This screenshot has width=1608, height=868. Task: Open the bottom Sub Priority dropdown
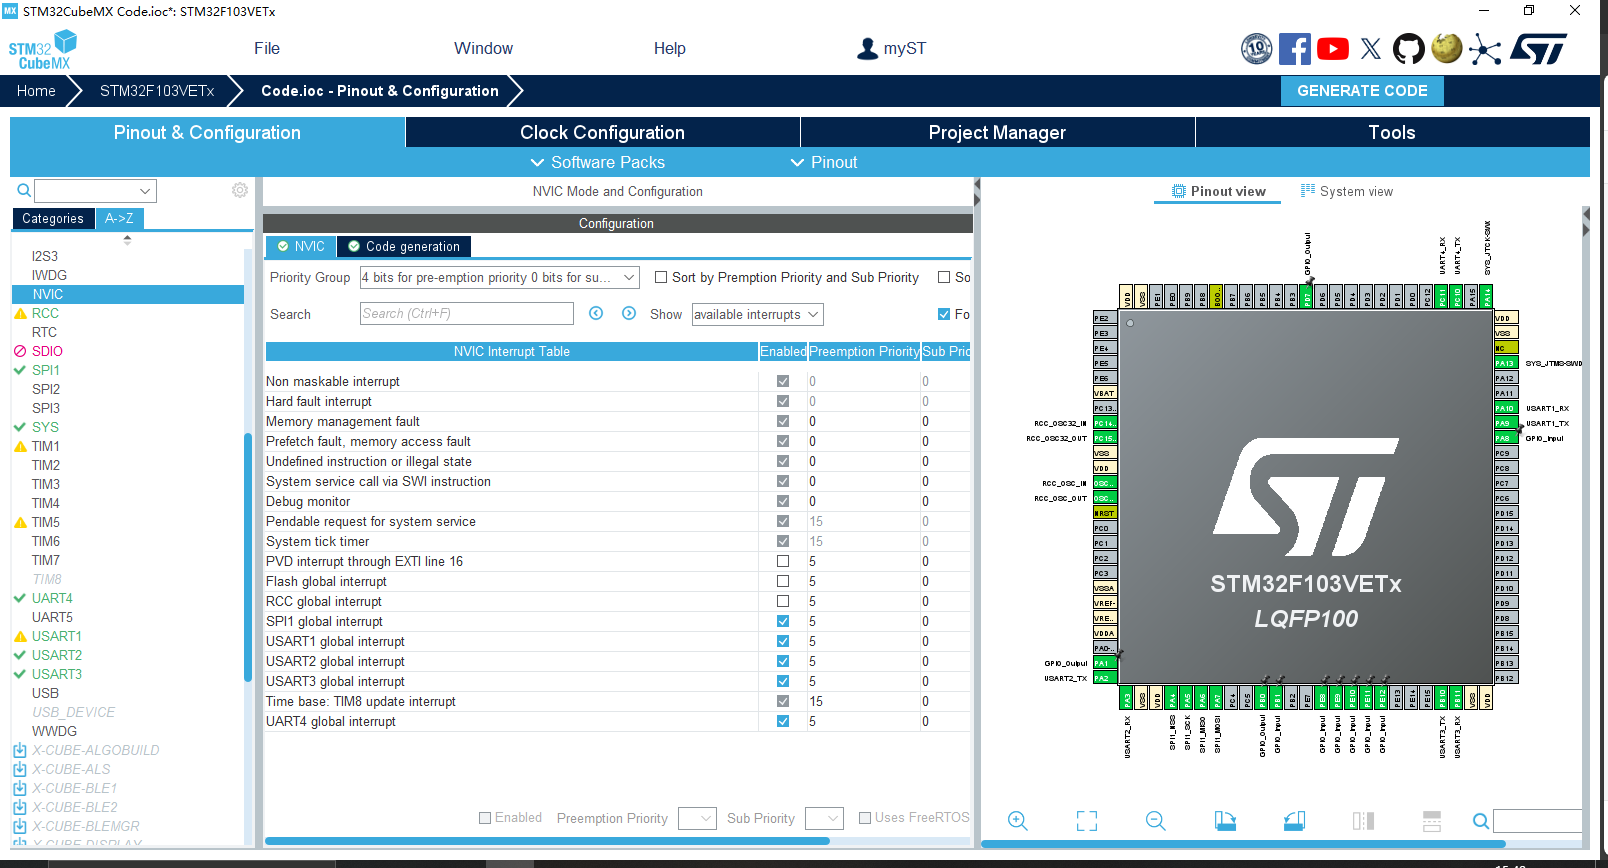point(824,818)
